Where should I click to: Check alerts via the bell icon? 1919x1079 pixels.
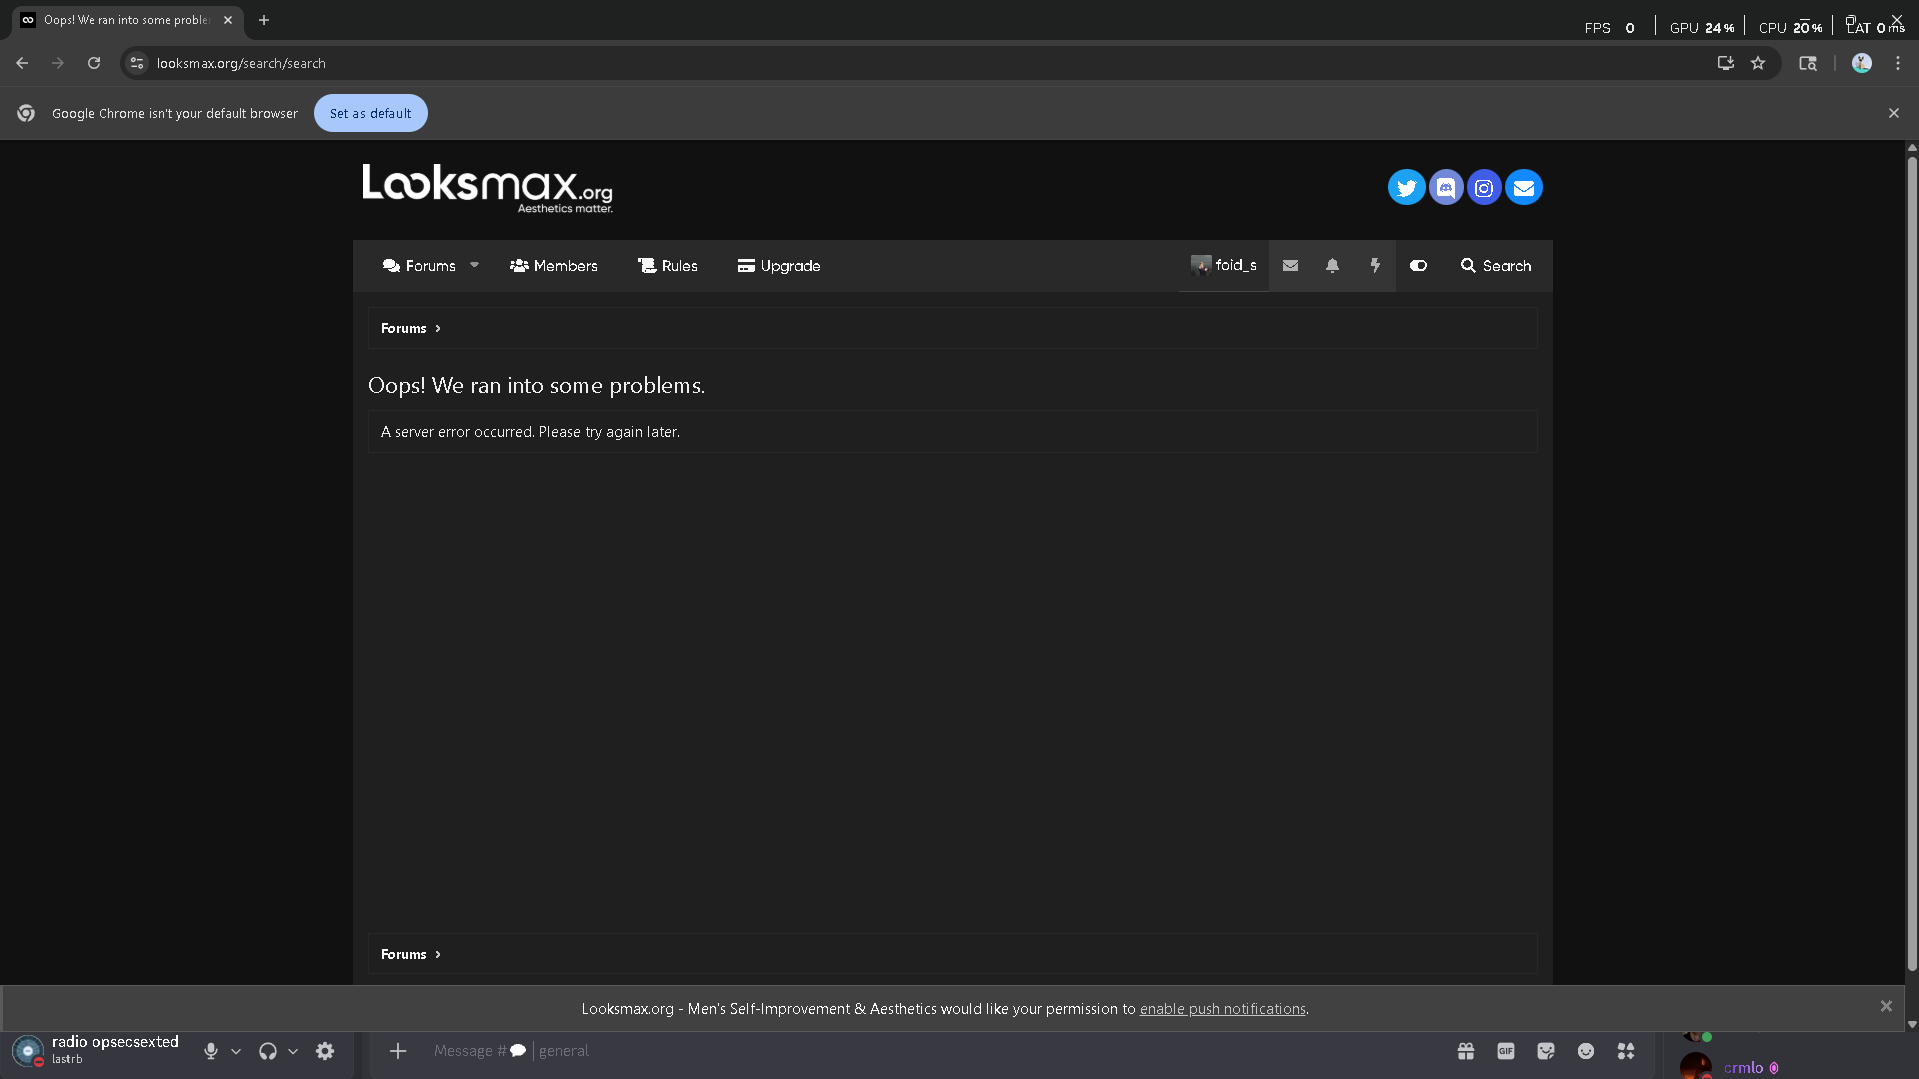[x=1331, y=265]
